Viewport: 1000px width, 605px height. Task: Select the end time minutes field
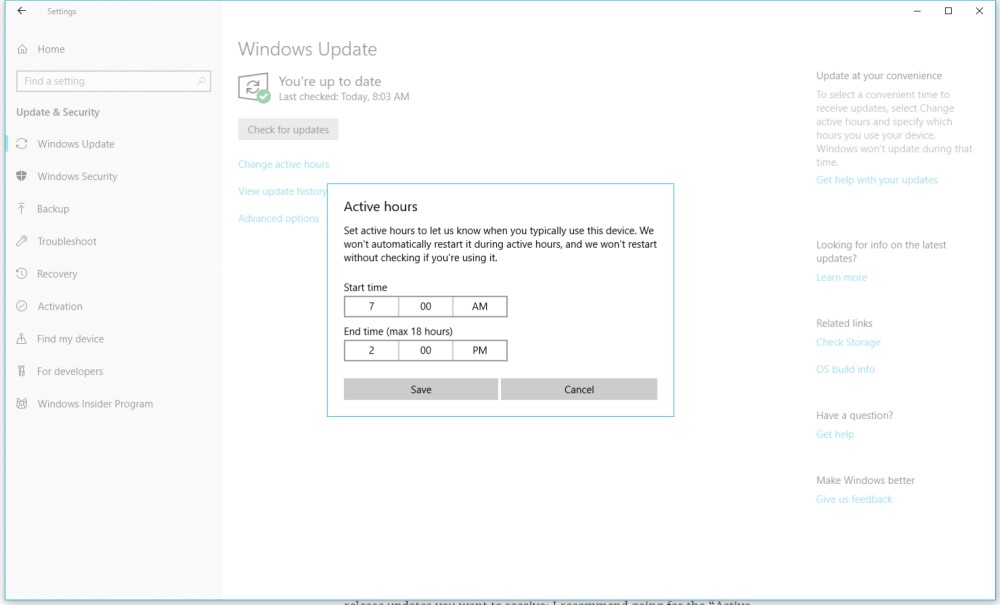pos(425,351)
